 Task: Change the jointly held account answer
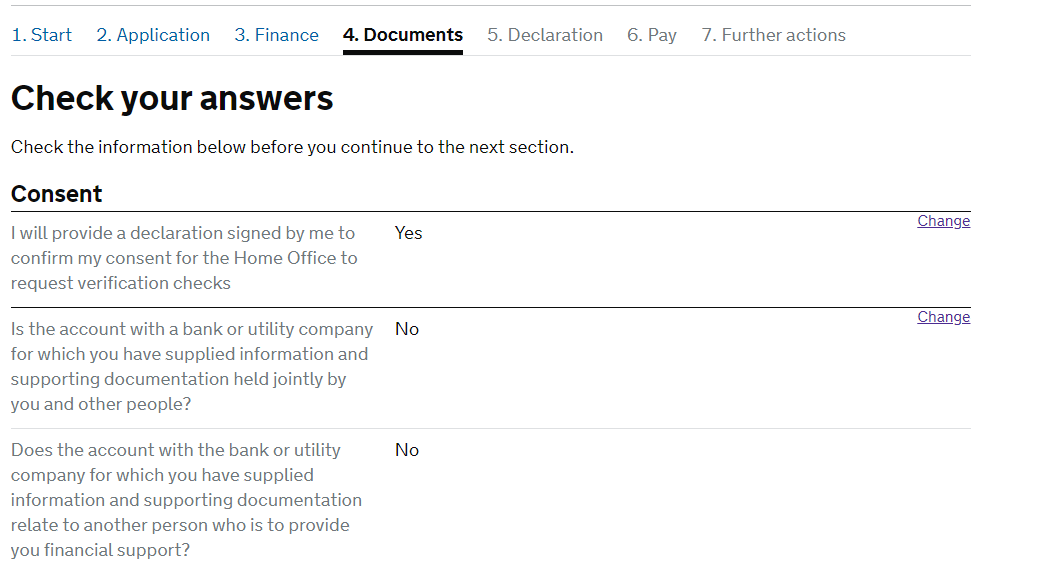click(x=943, y=317)
